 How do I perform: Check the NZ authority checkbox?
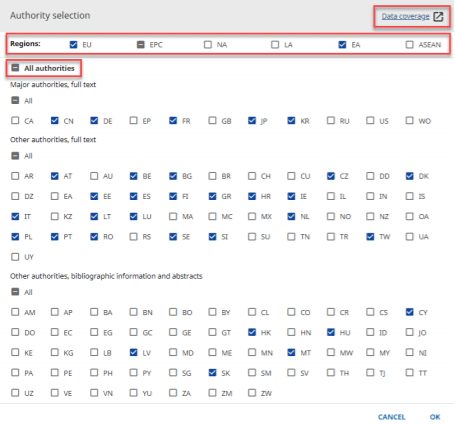coord(370,216)
